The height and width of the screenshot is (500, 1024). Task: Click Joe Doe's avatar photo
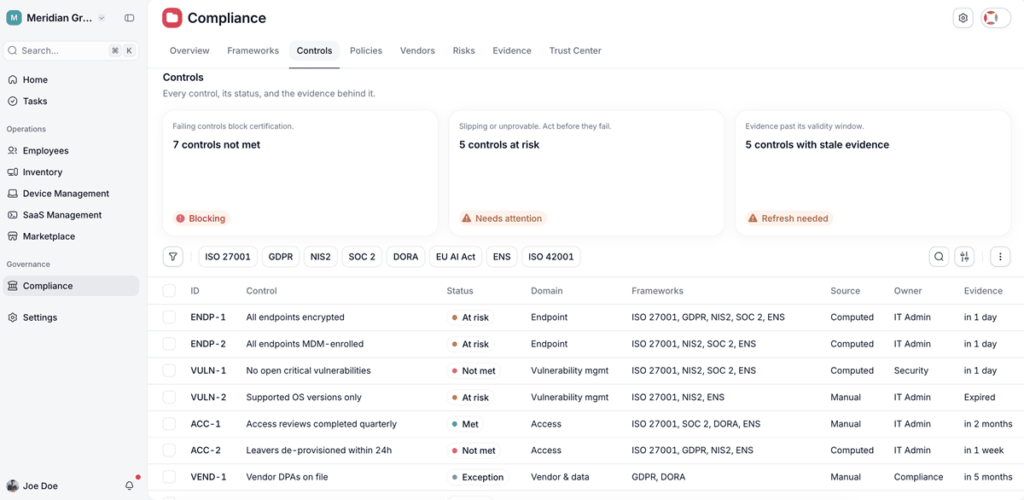tap(12, 486)
